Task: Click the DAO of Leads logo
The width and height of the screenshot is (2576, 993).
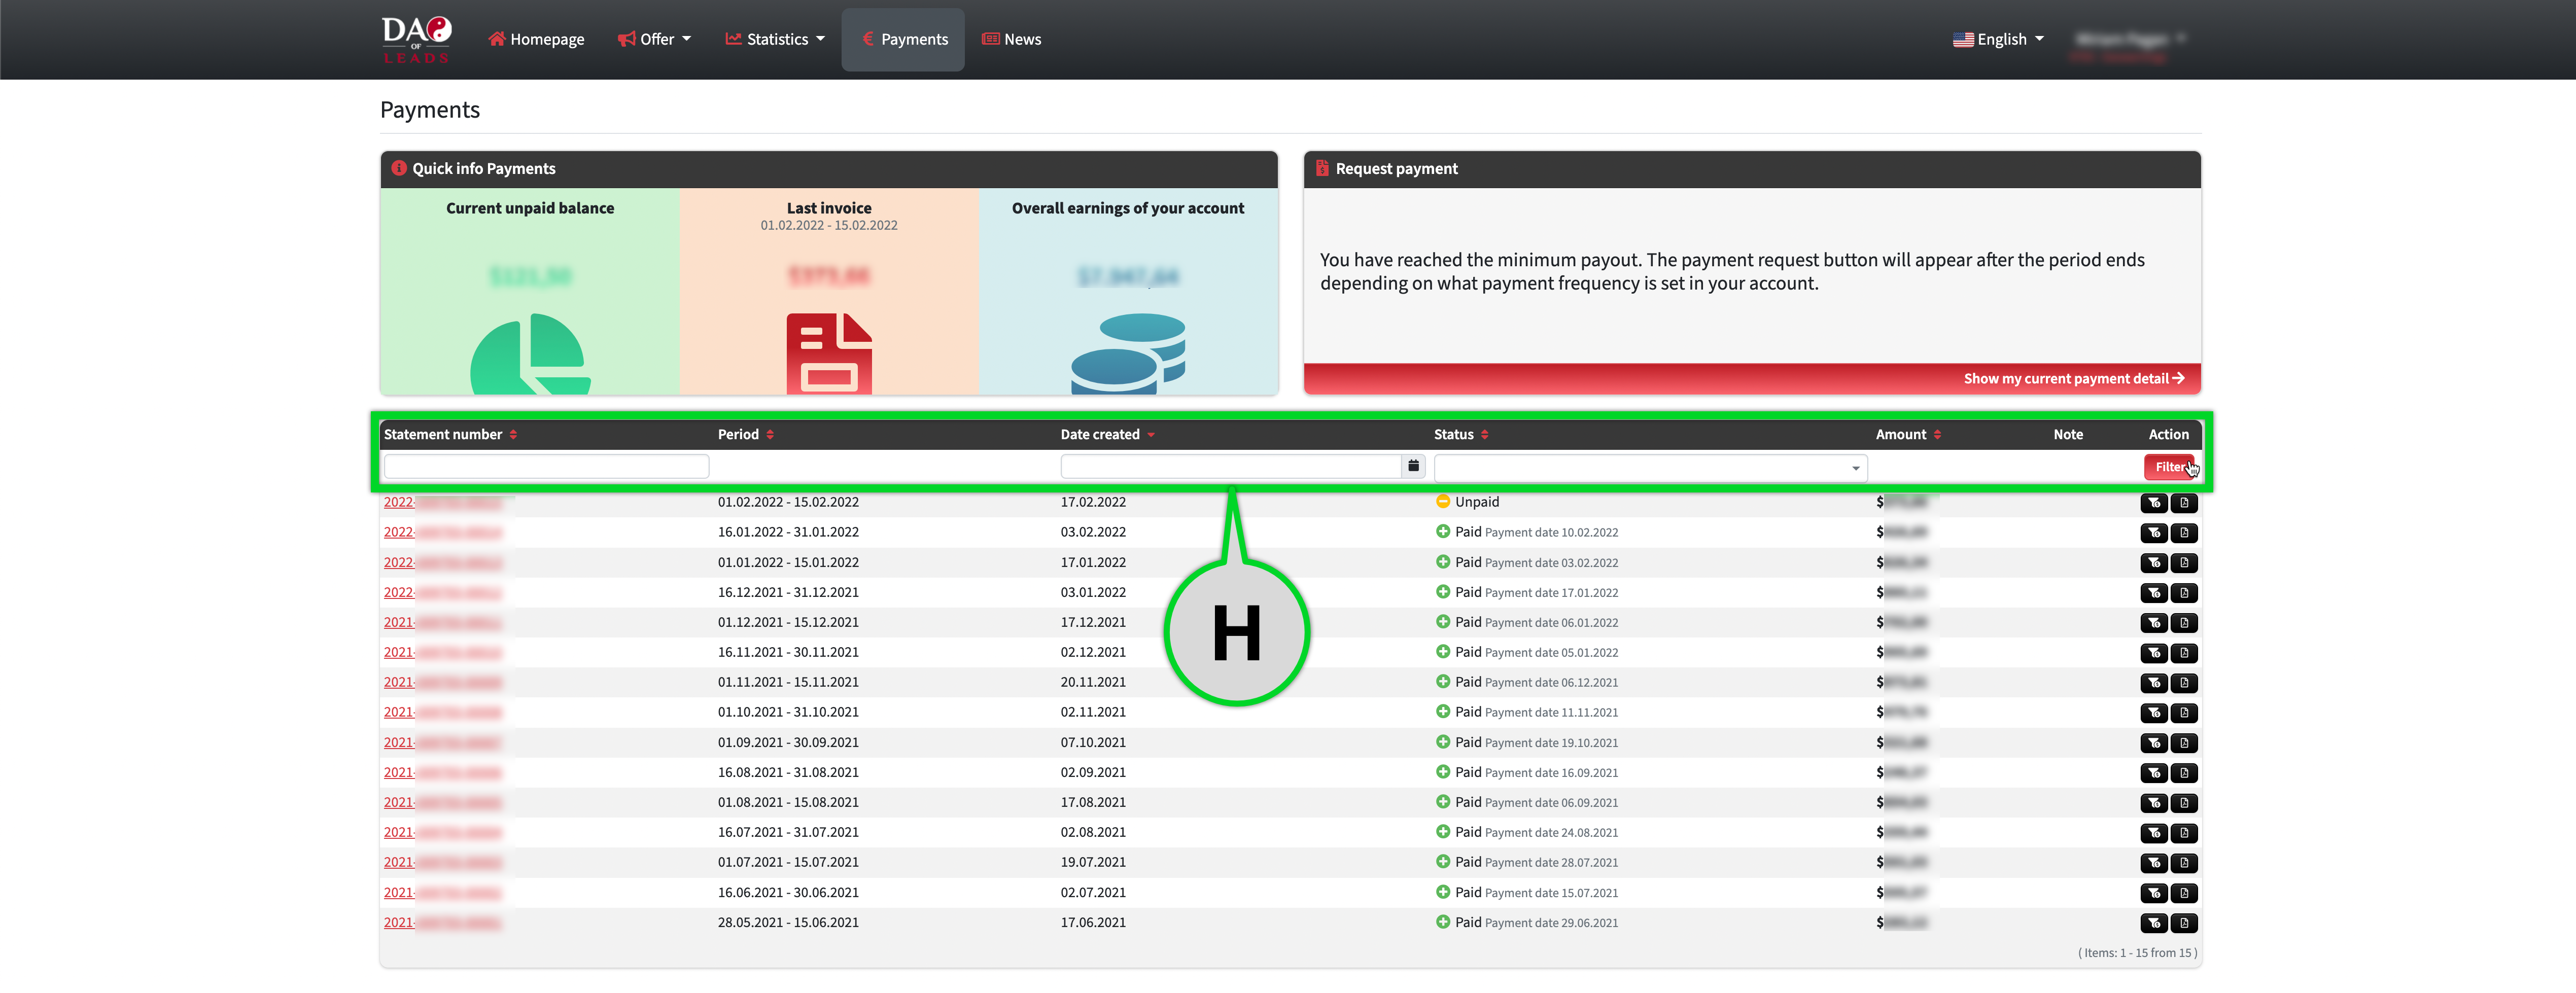Action: coord(416,39)
